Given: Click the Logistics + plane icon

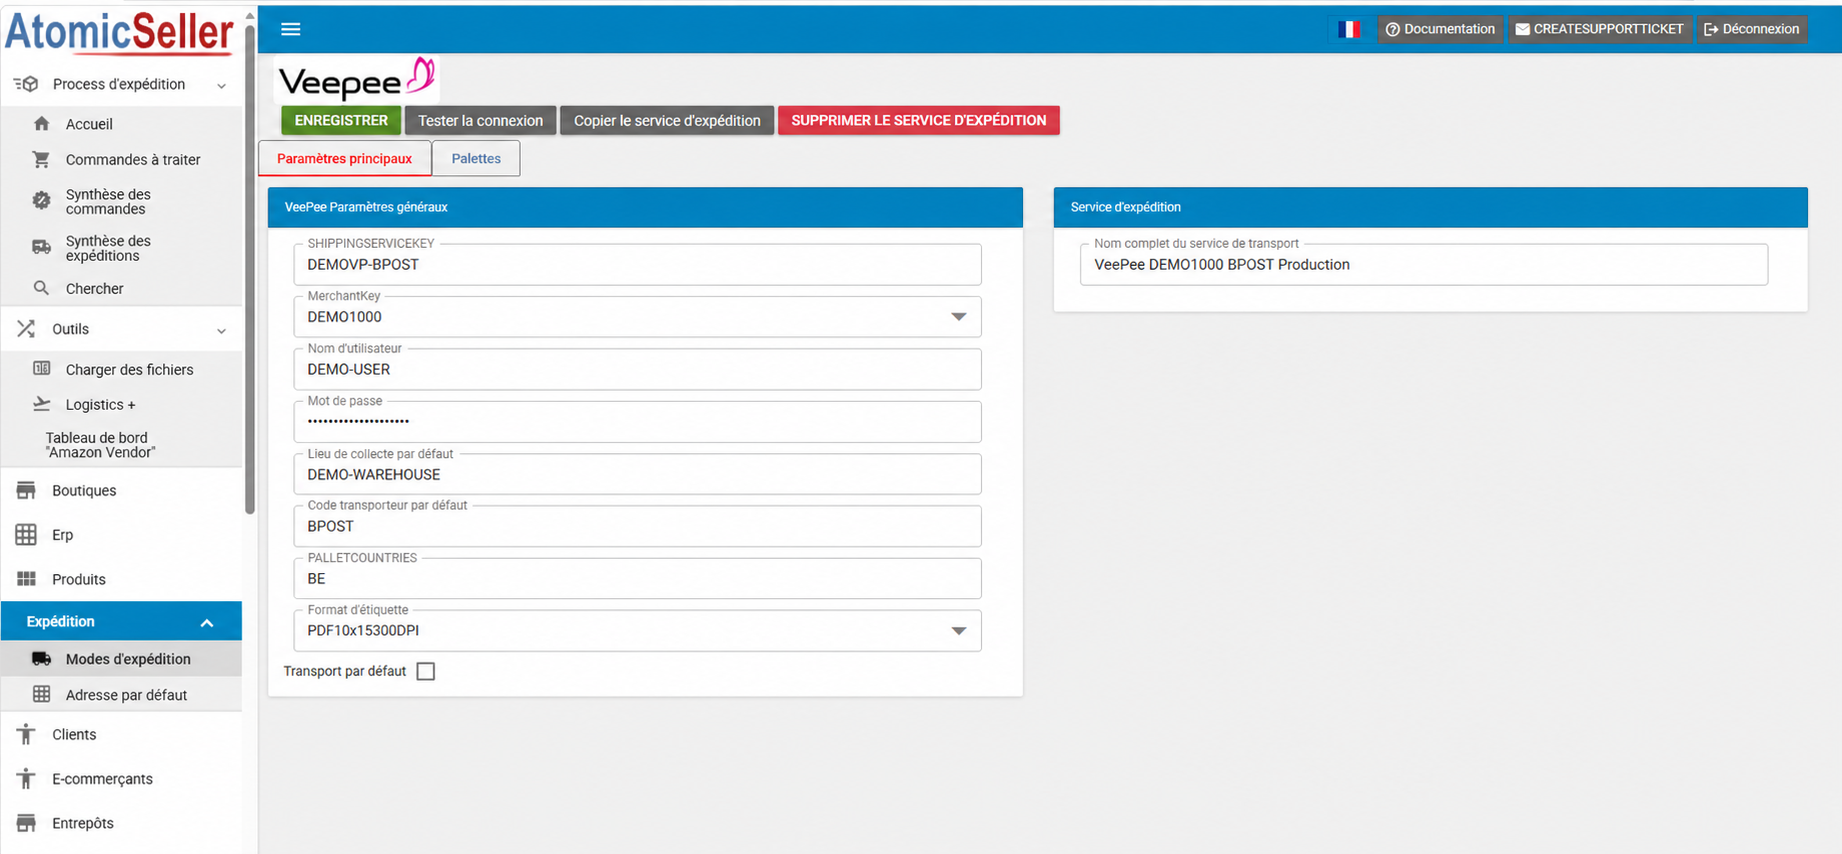Looking at the screenshot, I should click(x=41, y=404).
